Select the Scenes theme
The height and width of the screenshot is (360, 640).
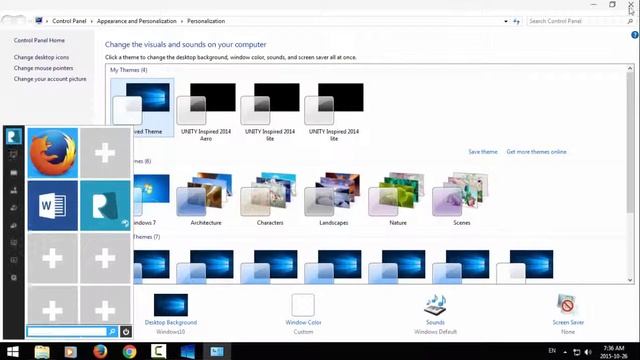pyautogui.click(x=462, y=198)
